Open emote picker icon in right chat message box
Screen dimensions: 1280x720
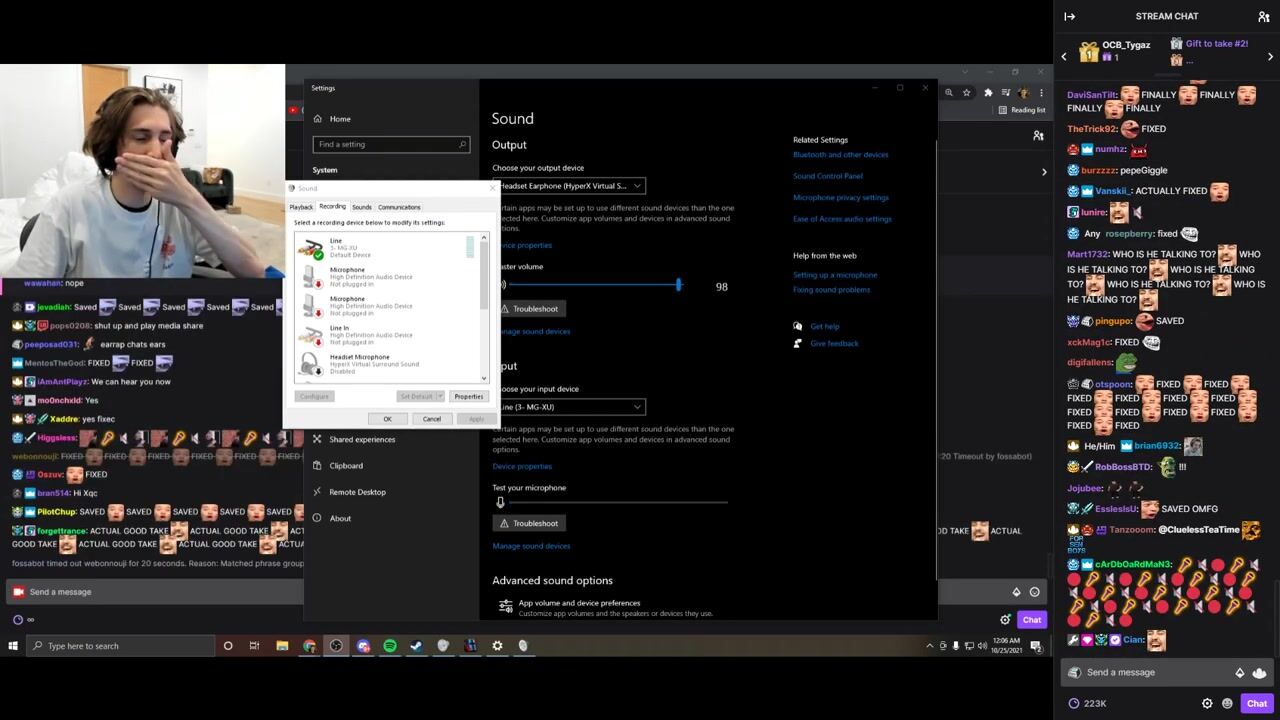tap(1259, 672)
